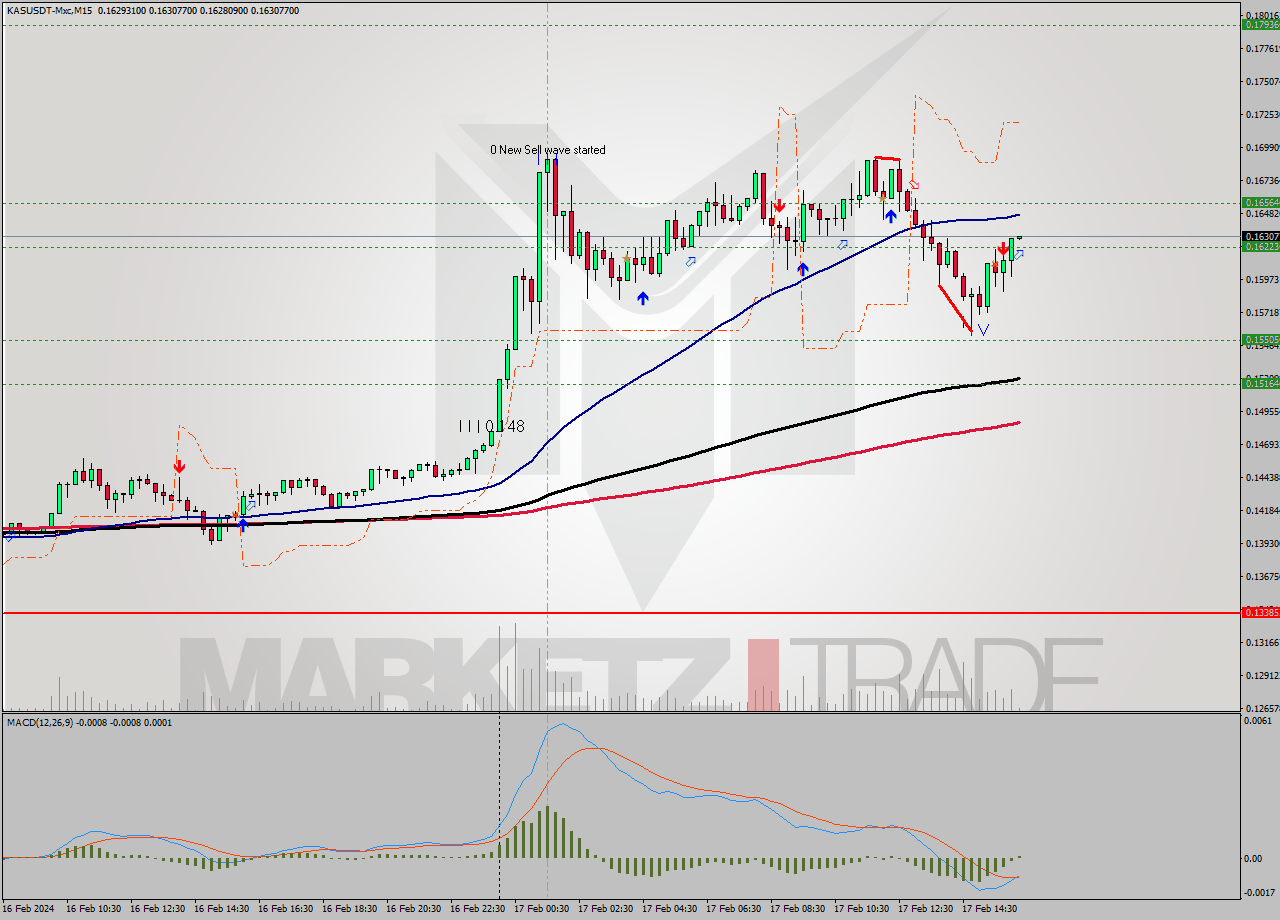
Task: Click the '17 Feb 14:30' time label
Action: coord(989,909)
